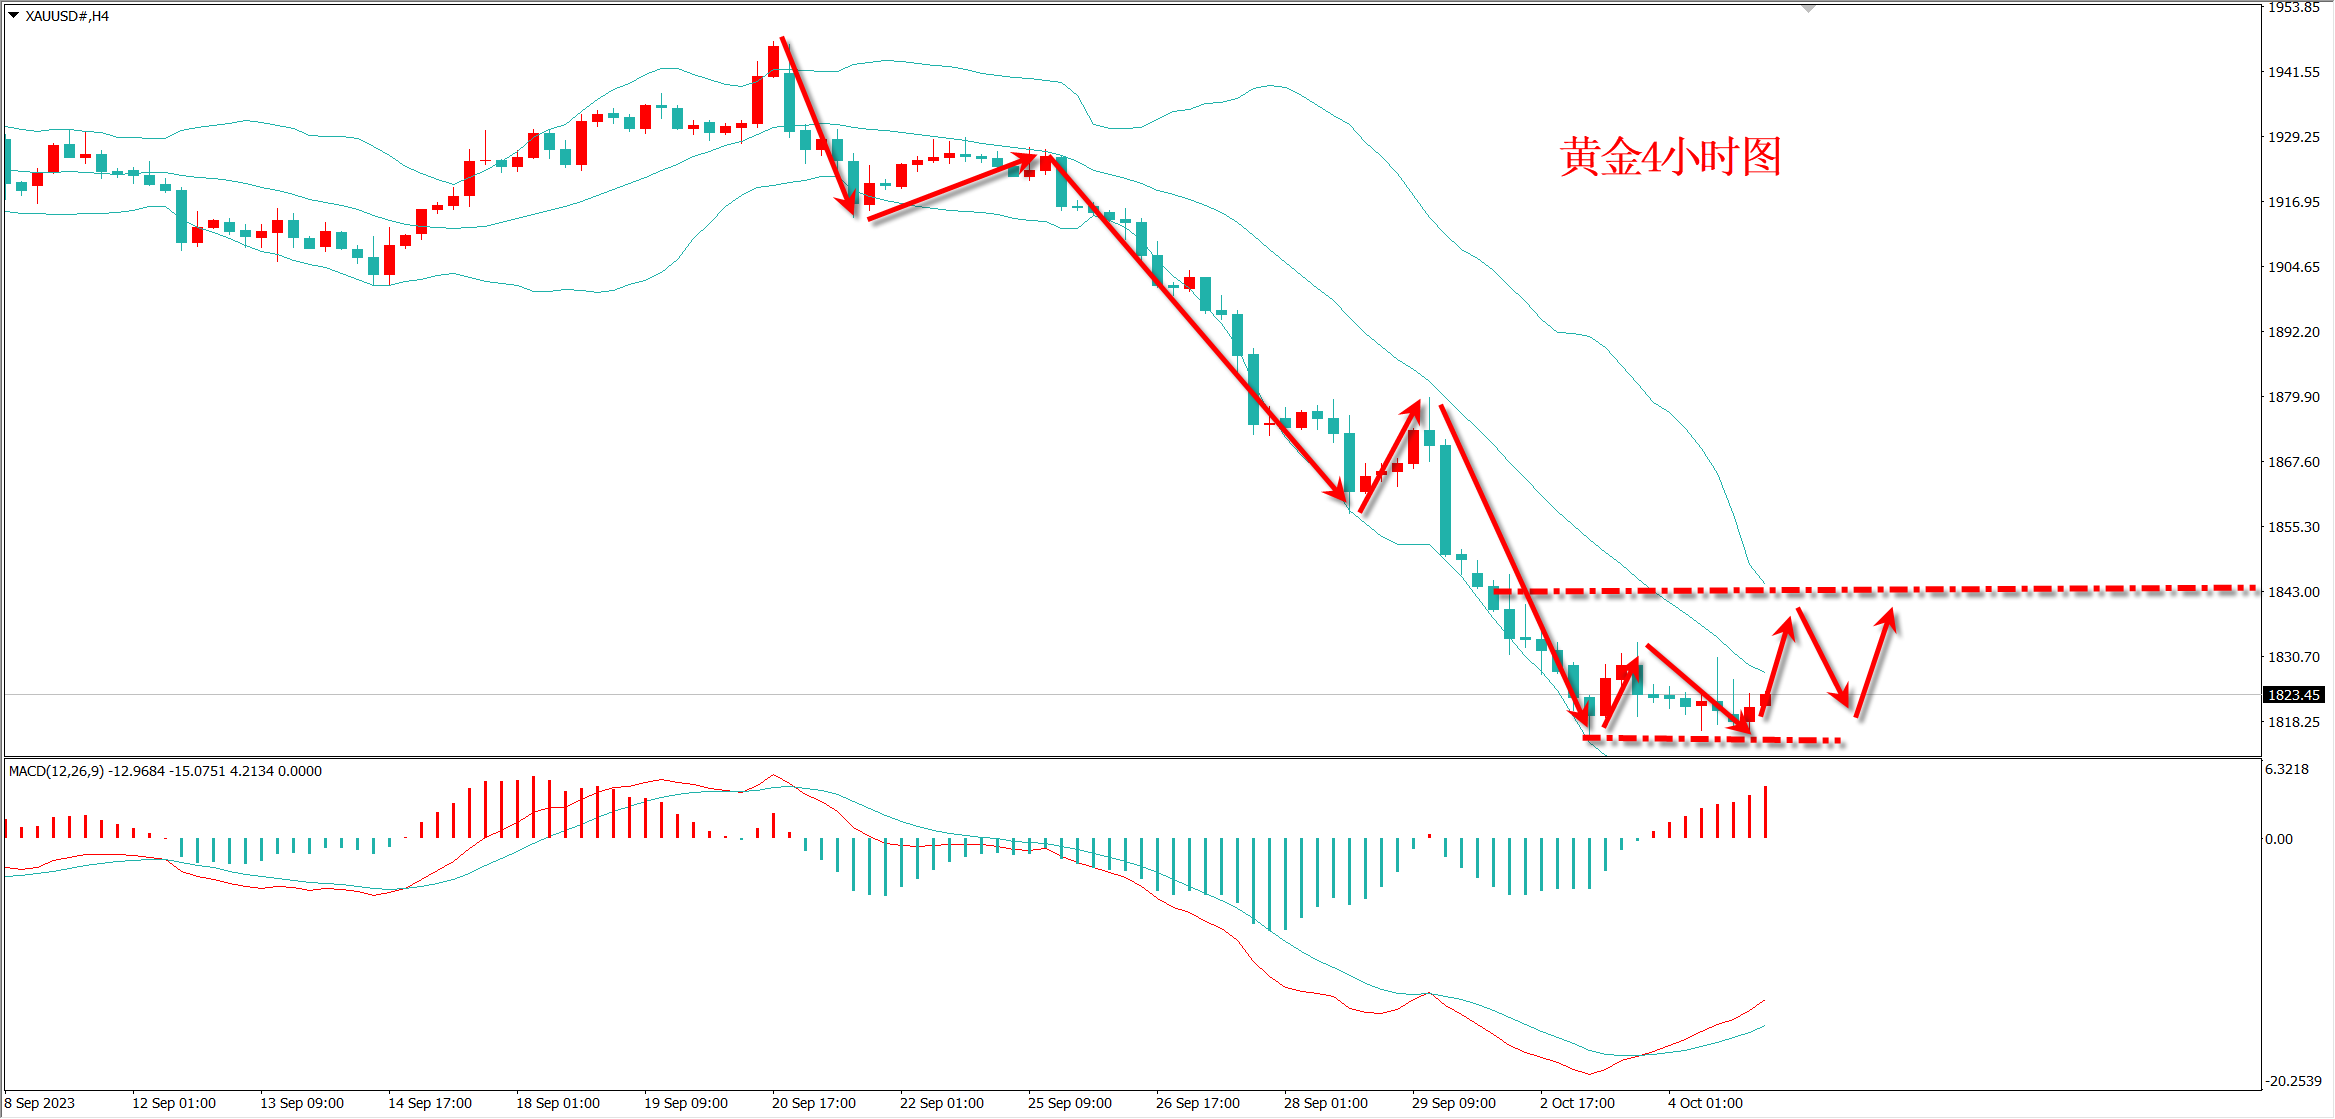The width and height of the screenshot is (2335, 1119).
Task: Click the 8 Sep 2023 time axis label
Action: (40, 1103)
